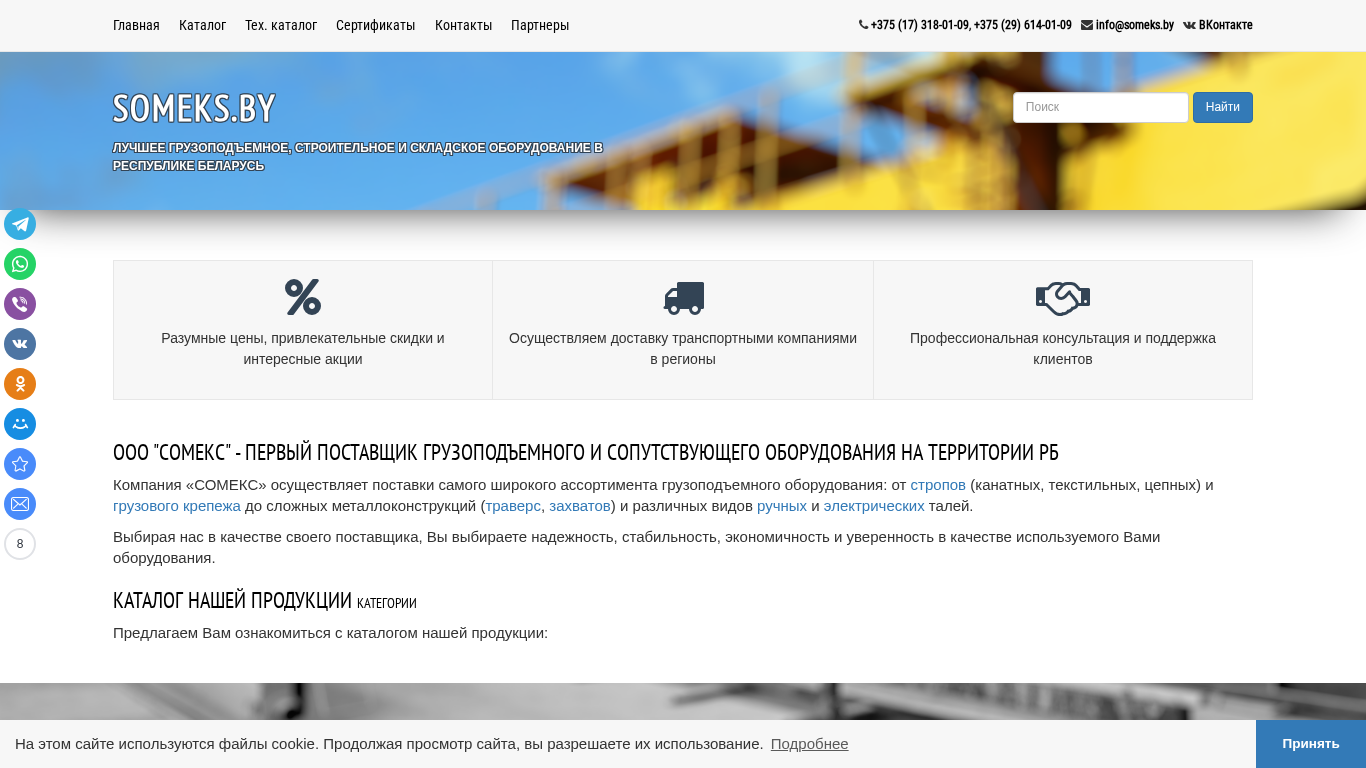Viewport: 1366px width, 768px height.
Task: Share via Odnoklassniki icon
Action: pyautogui.click(x=20, y=384)
